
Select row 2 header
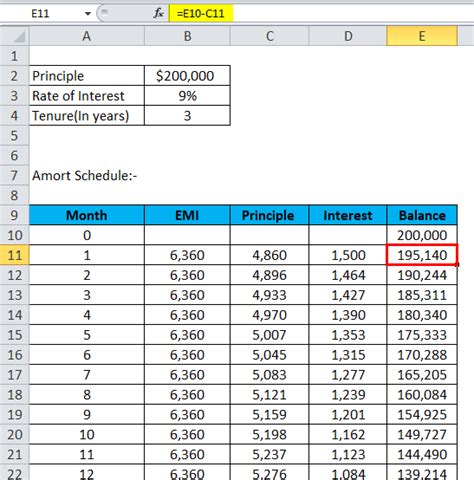point(14,76)
